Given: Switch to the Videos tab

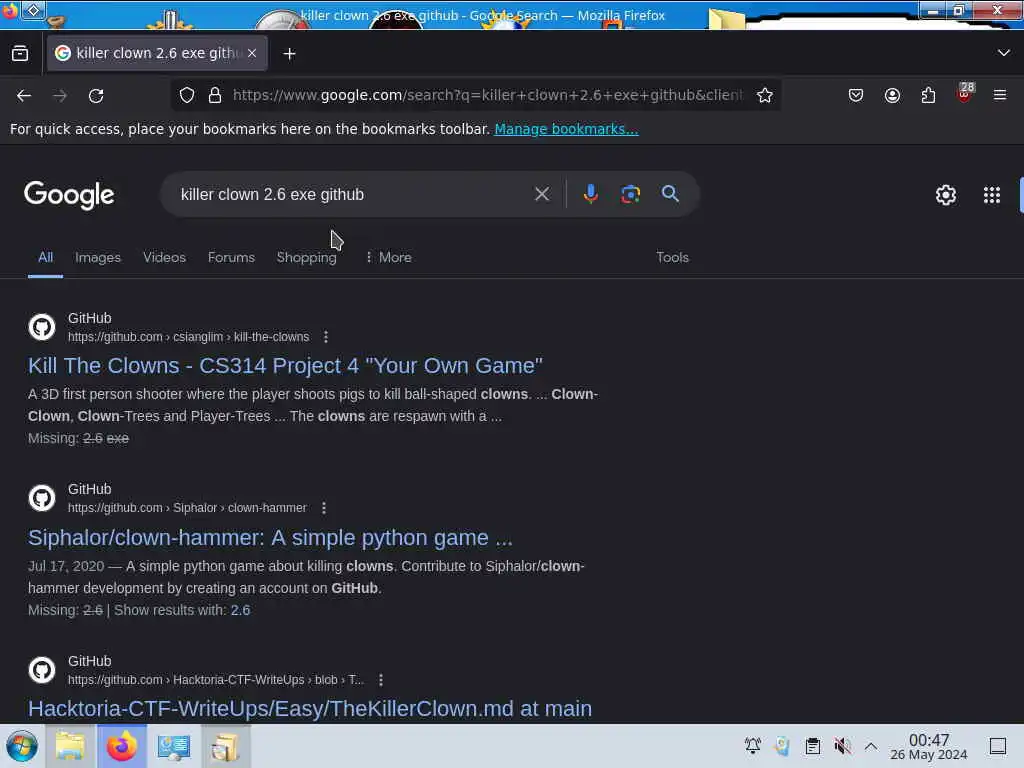Looking at the screenshot, I should tap(164, 257).
